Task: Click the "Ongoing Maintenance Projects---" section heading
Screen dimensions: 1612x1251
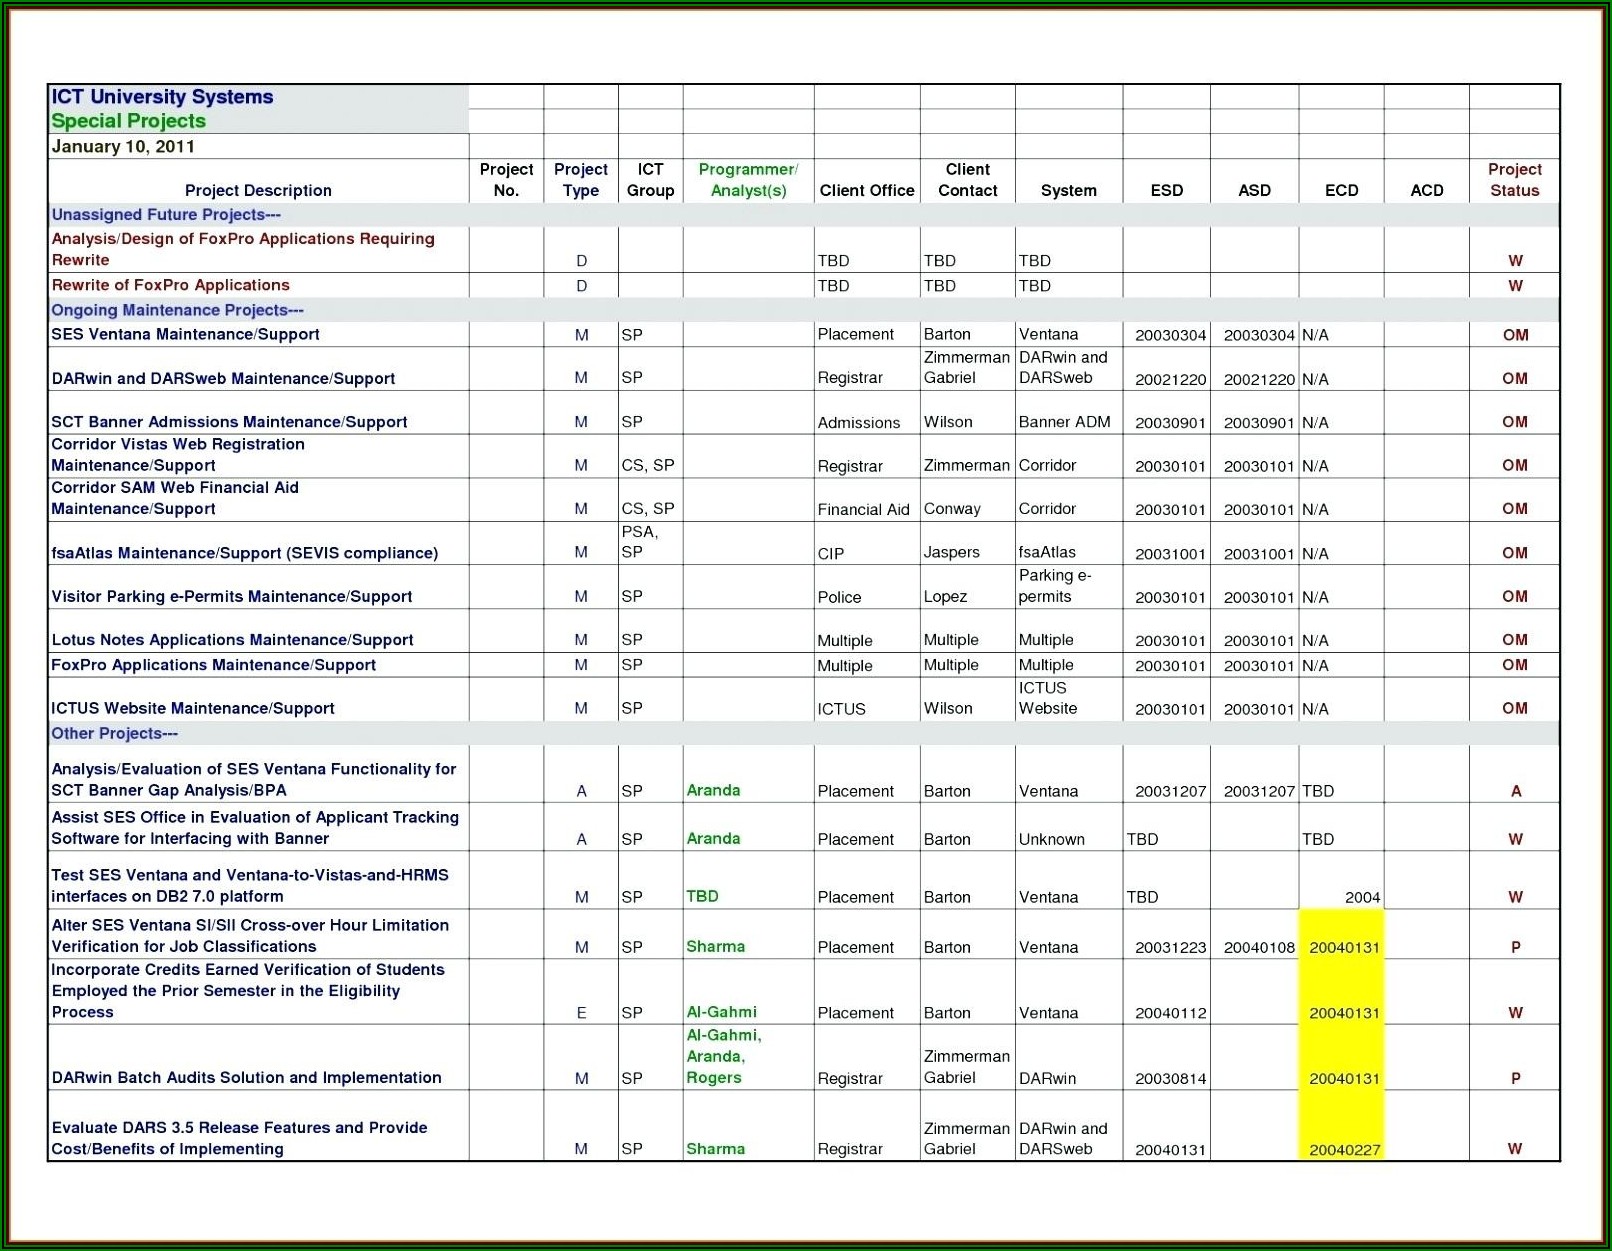Action: [x=178, y=310]
